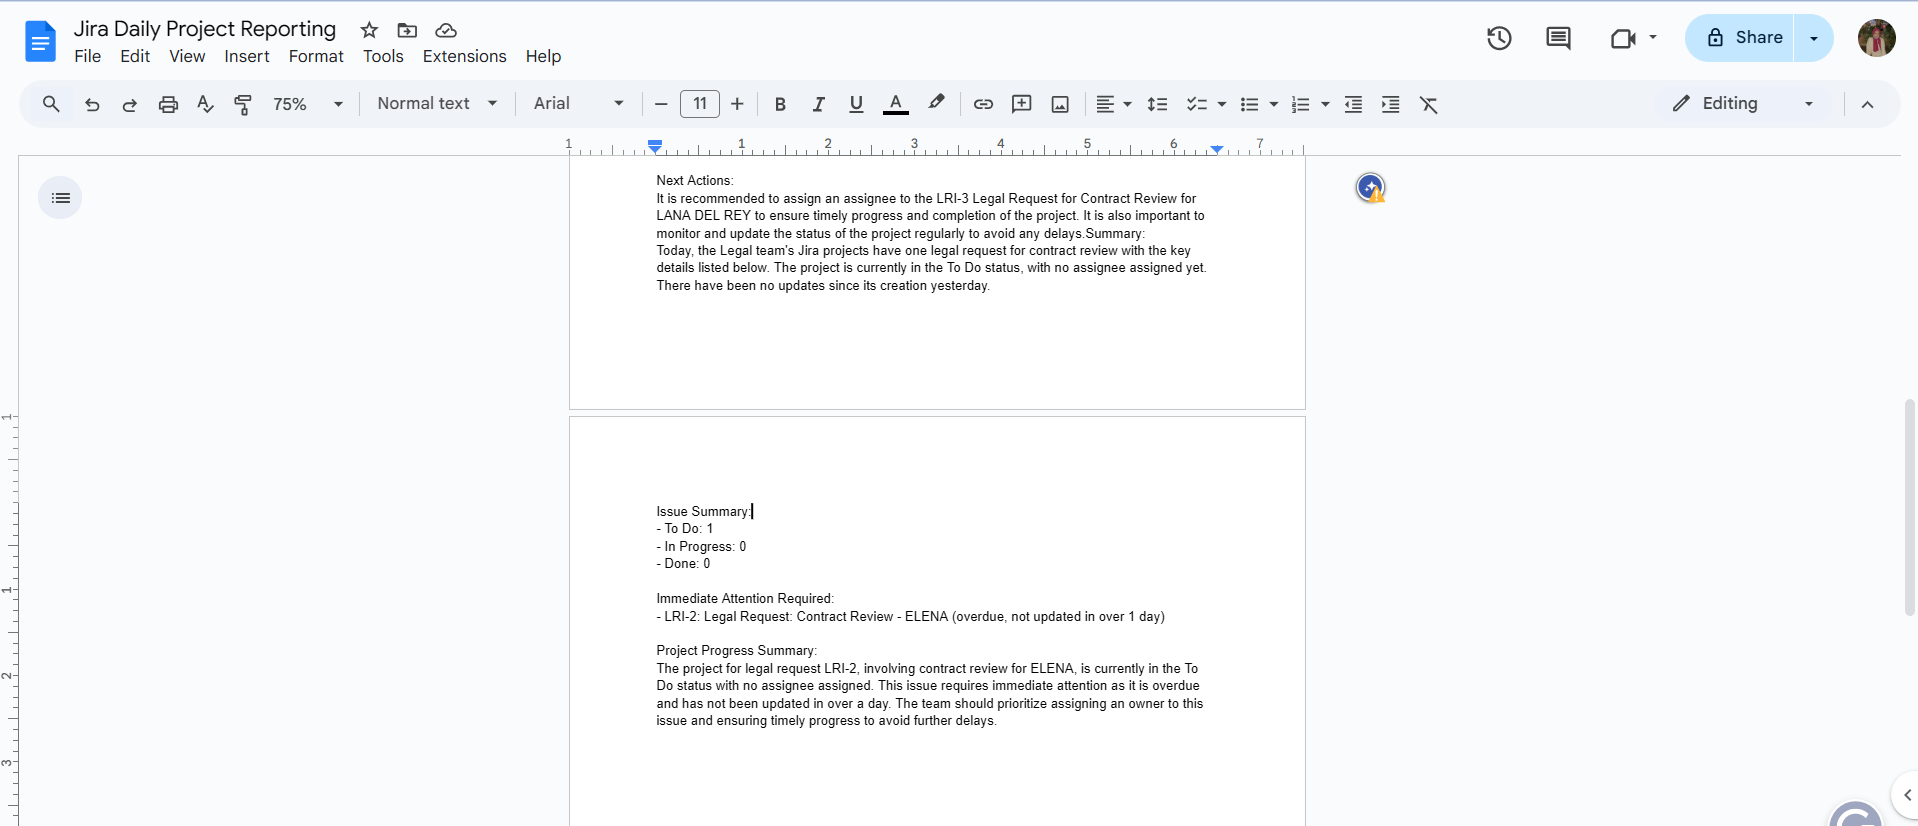
Task: Insert an image
Action: (1060, 104)
